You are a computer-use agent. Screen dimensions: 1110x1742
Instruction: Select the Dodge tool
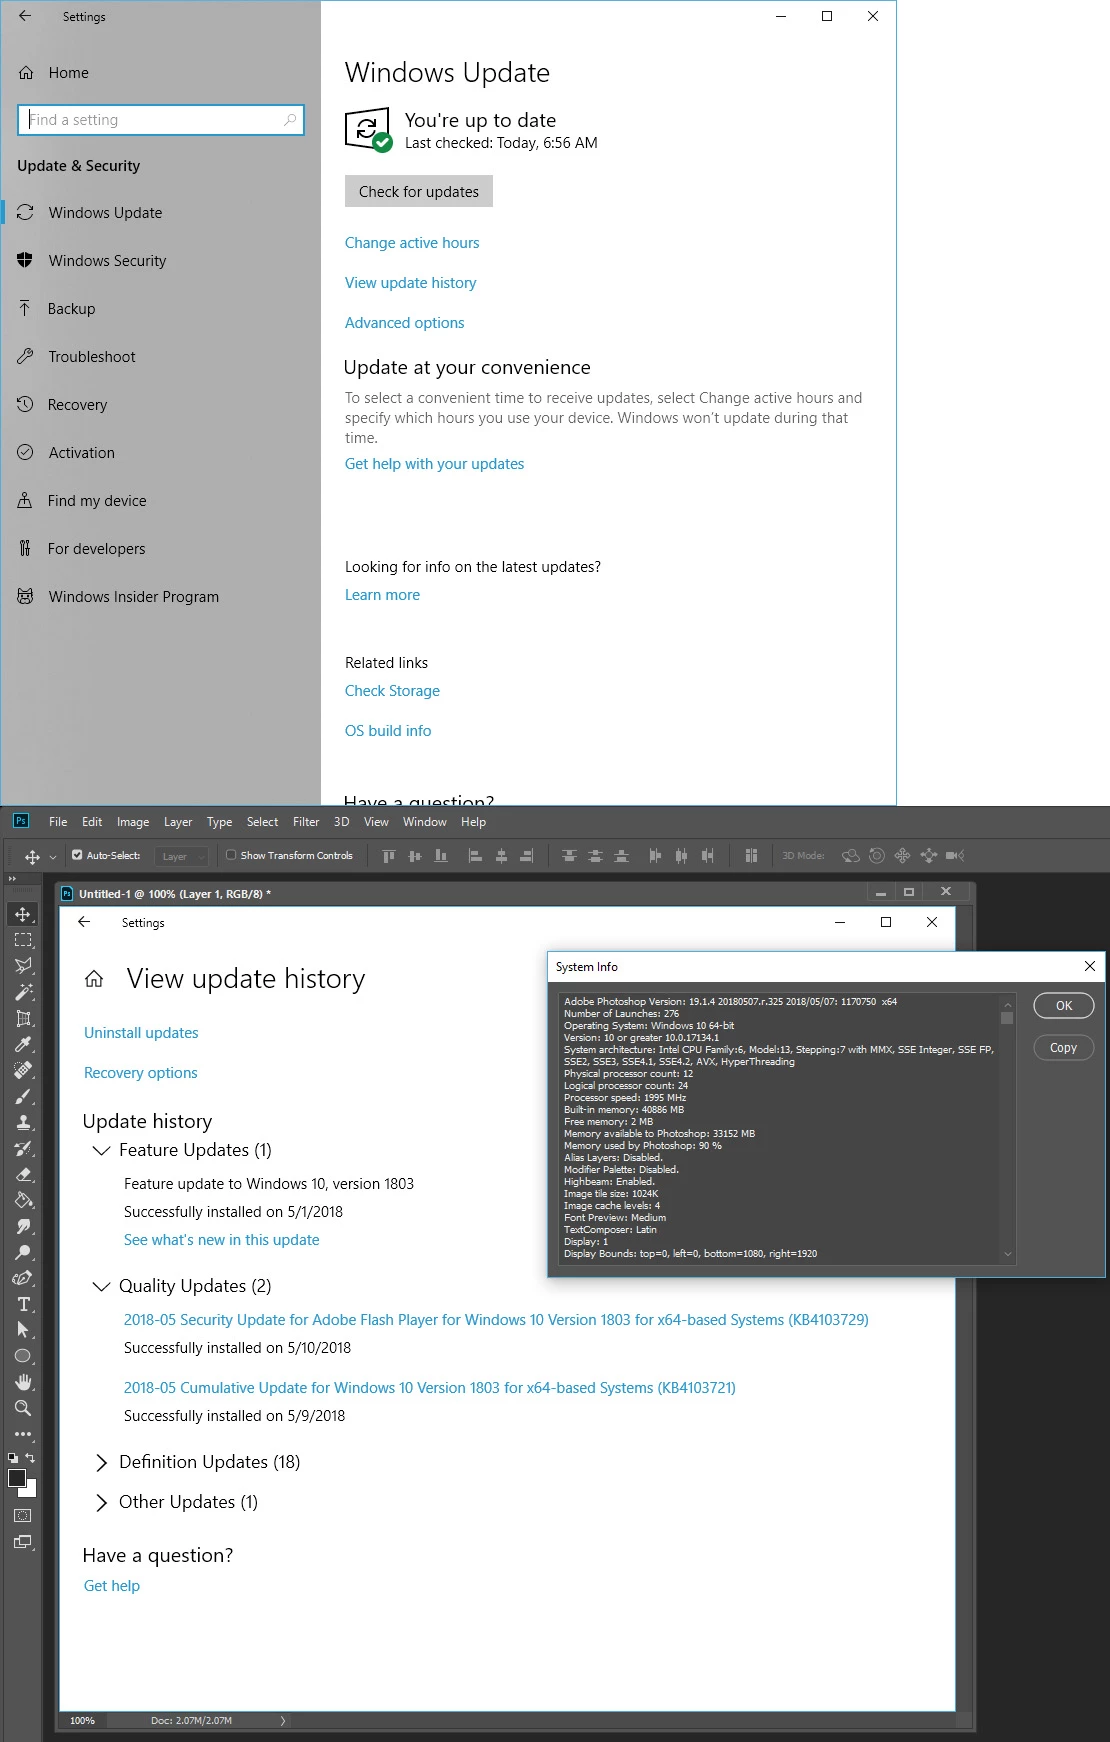coord(23,1252)
